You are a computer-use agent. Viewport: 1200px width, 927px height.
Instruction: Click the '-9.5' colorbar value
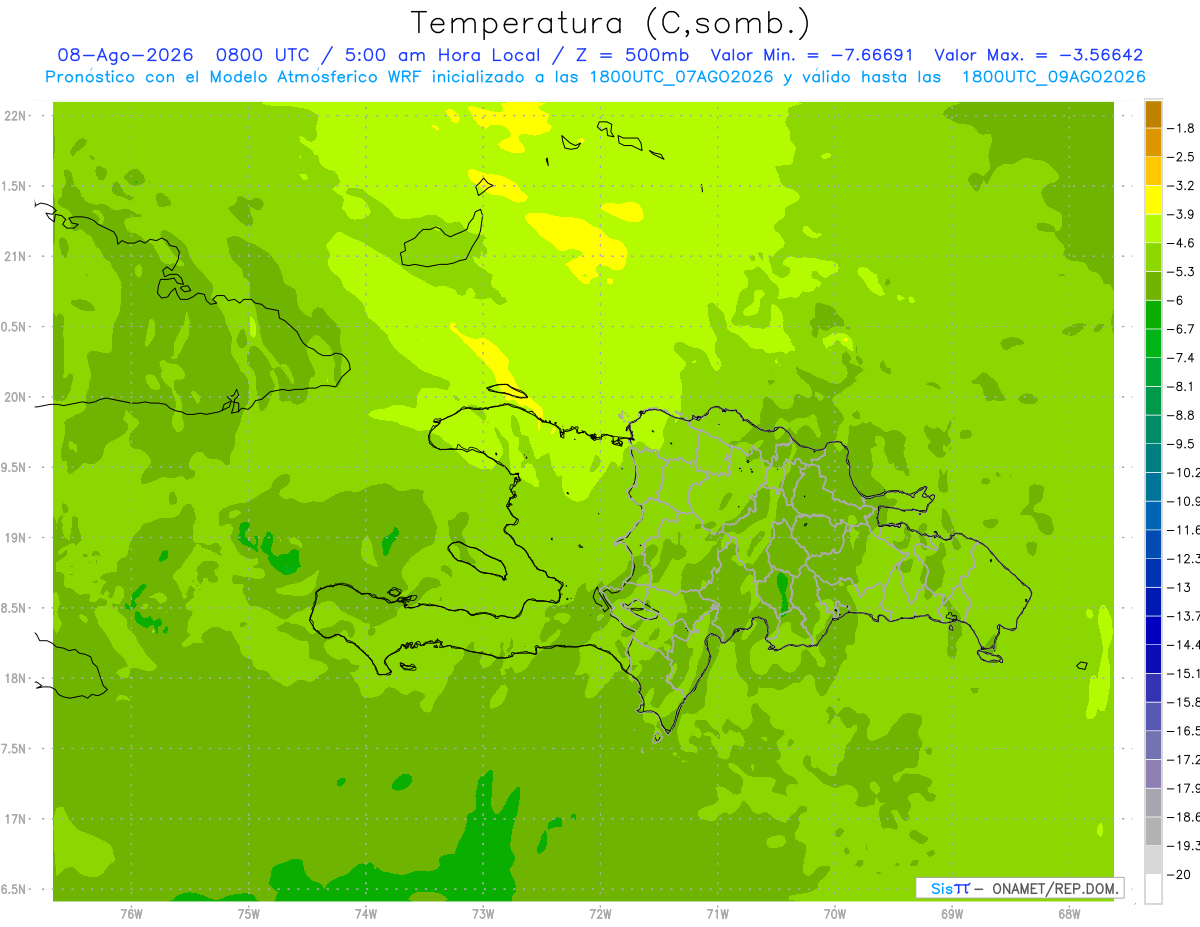click(x=1183, y=444)
